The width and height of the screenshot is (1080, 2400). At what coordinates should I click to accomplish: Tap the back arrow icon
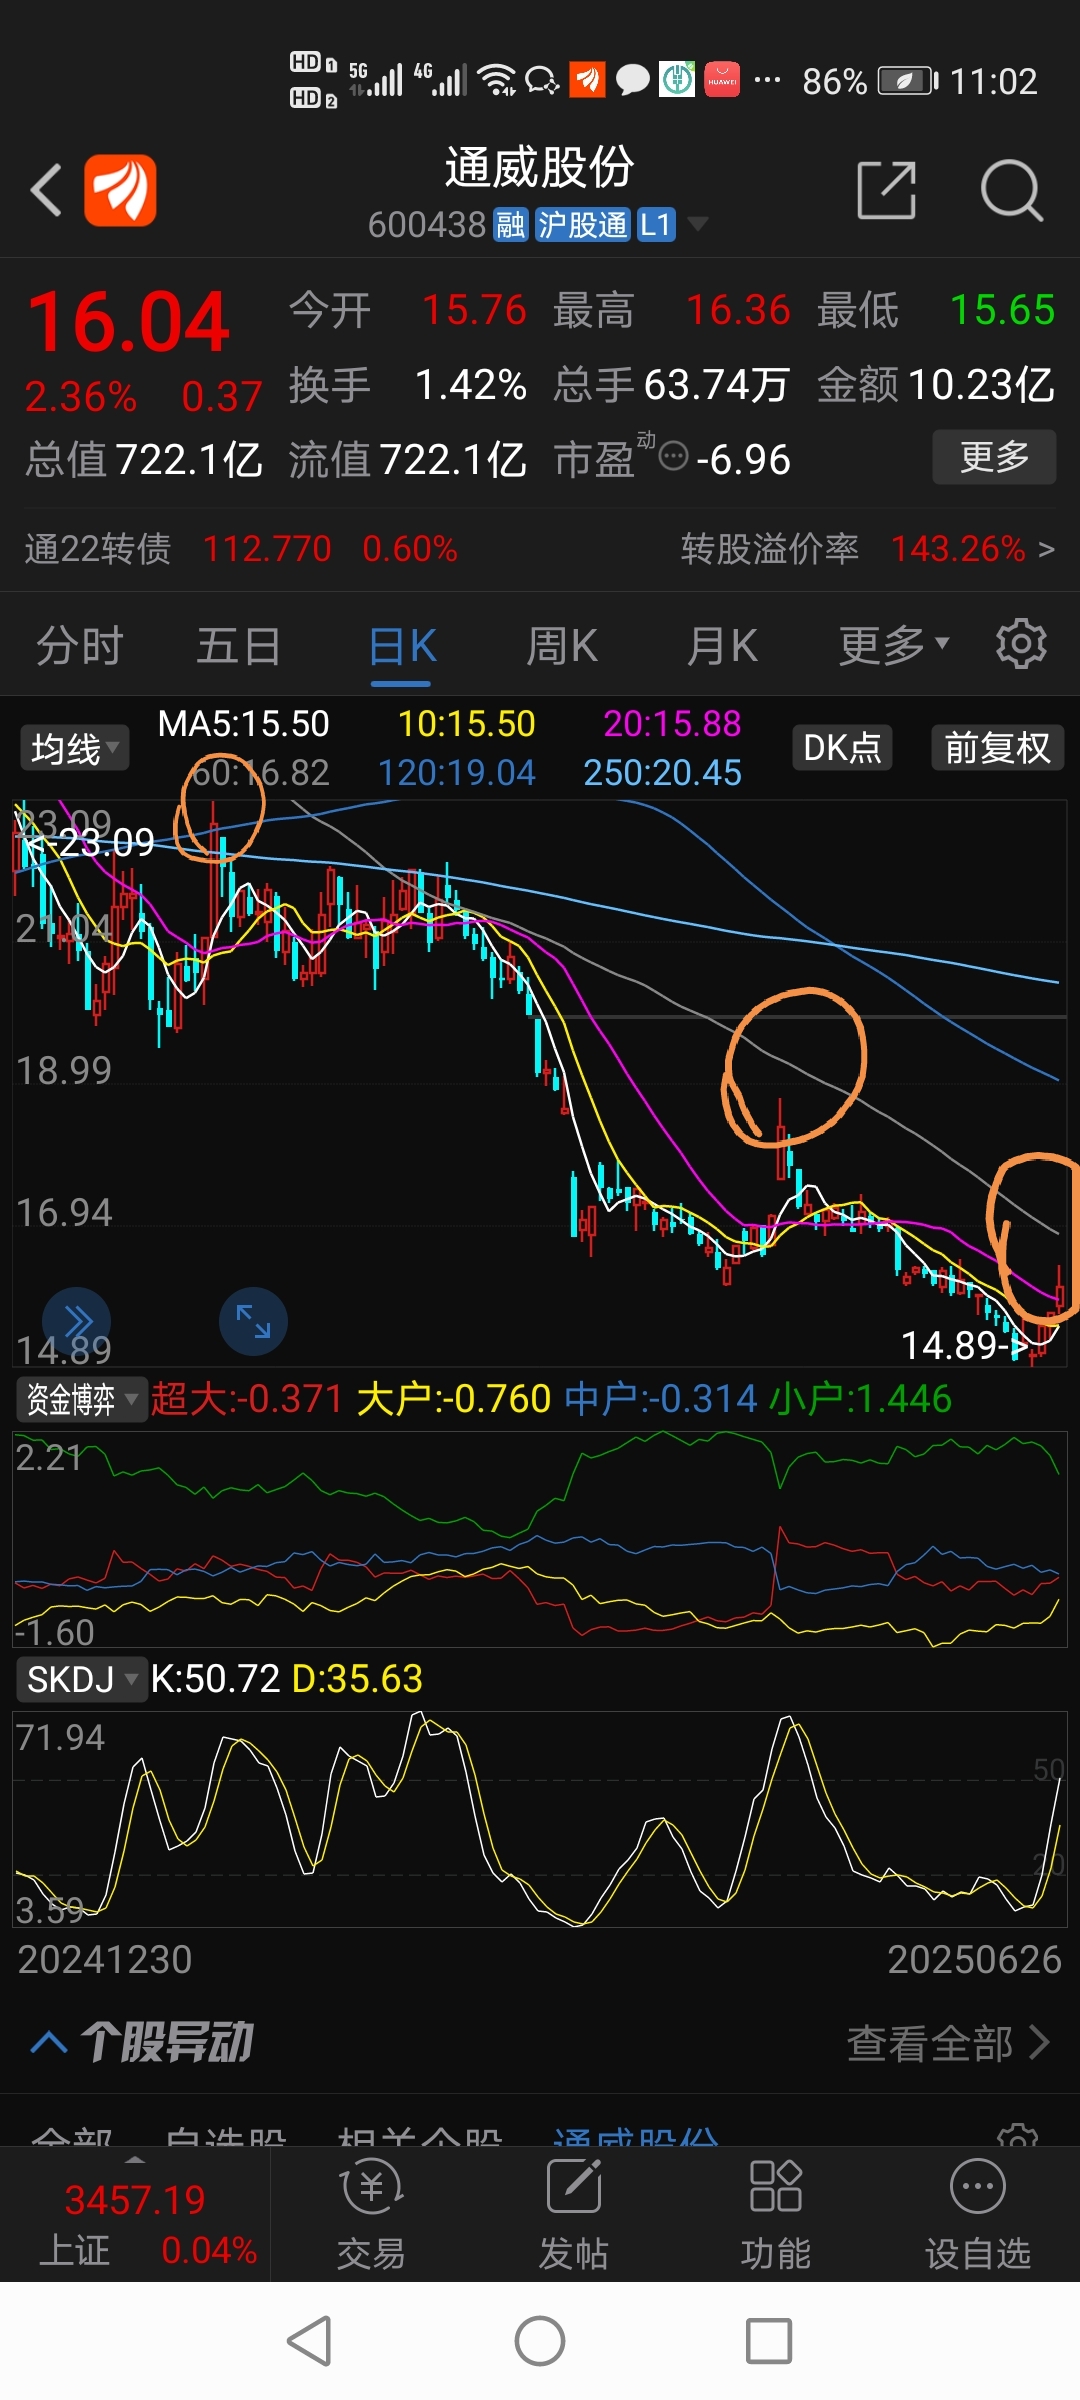tap(46, 190)
